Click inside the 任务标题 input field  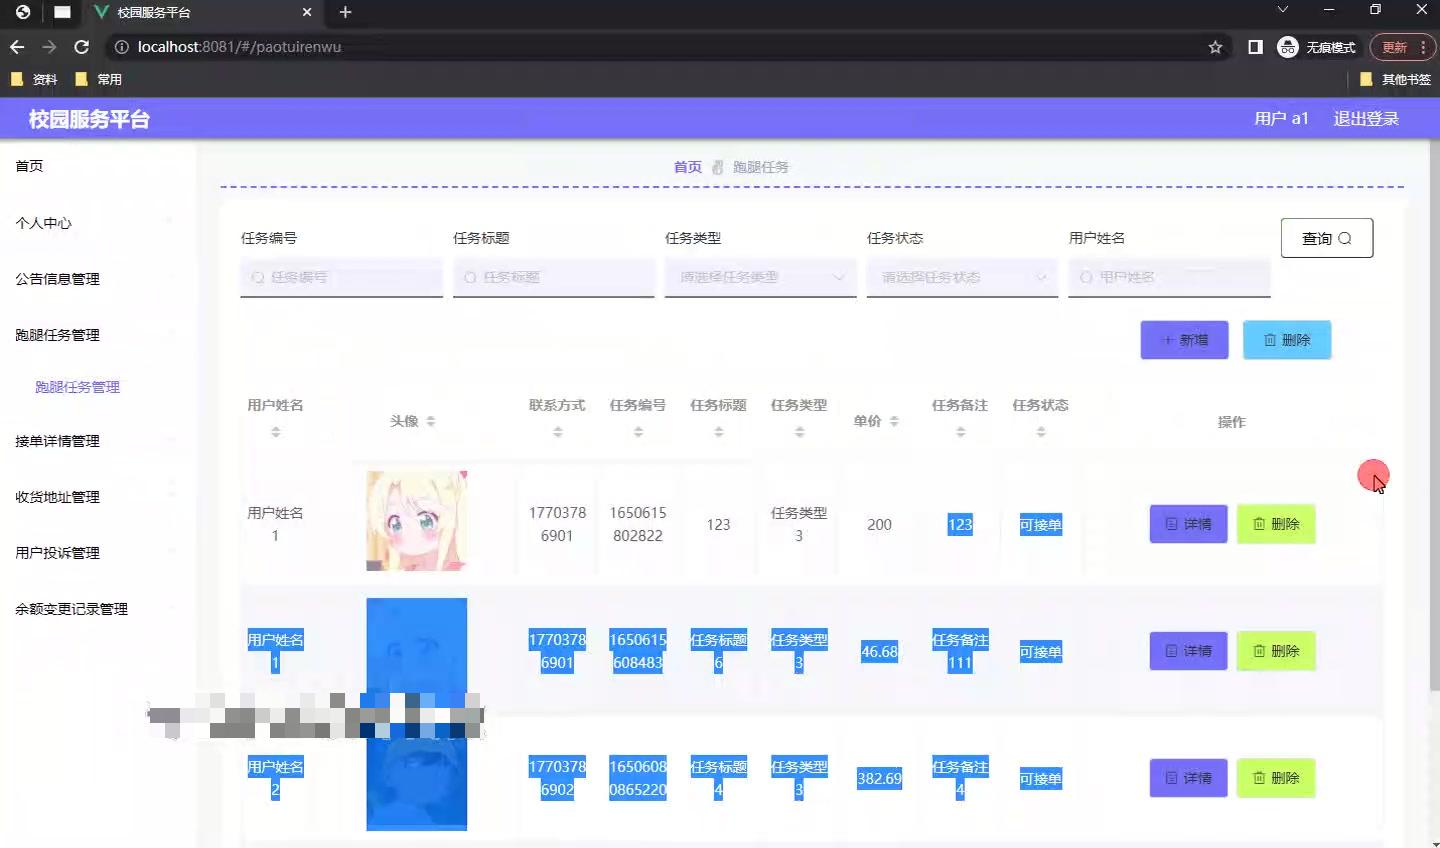pos(553,277)
